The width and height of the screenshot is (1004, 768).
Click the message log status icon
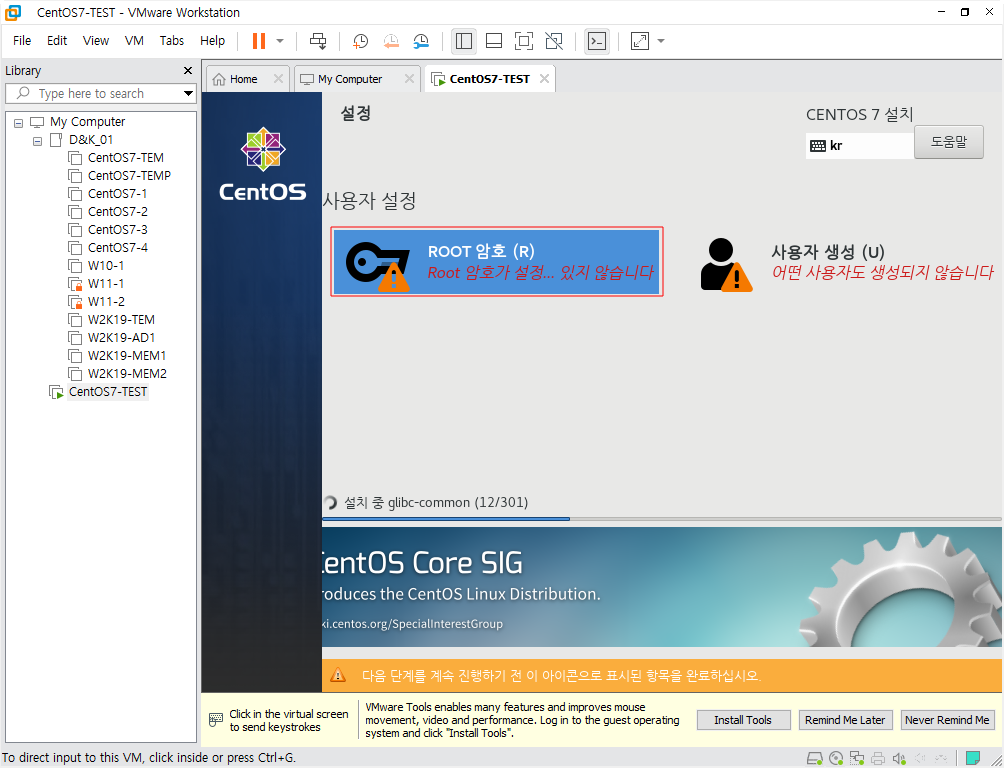coord(973,758)
